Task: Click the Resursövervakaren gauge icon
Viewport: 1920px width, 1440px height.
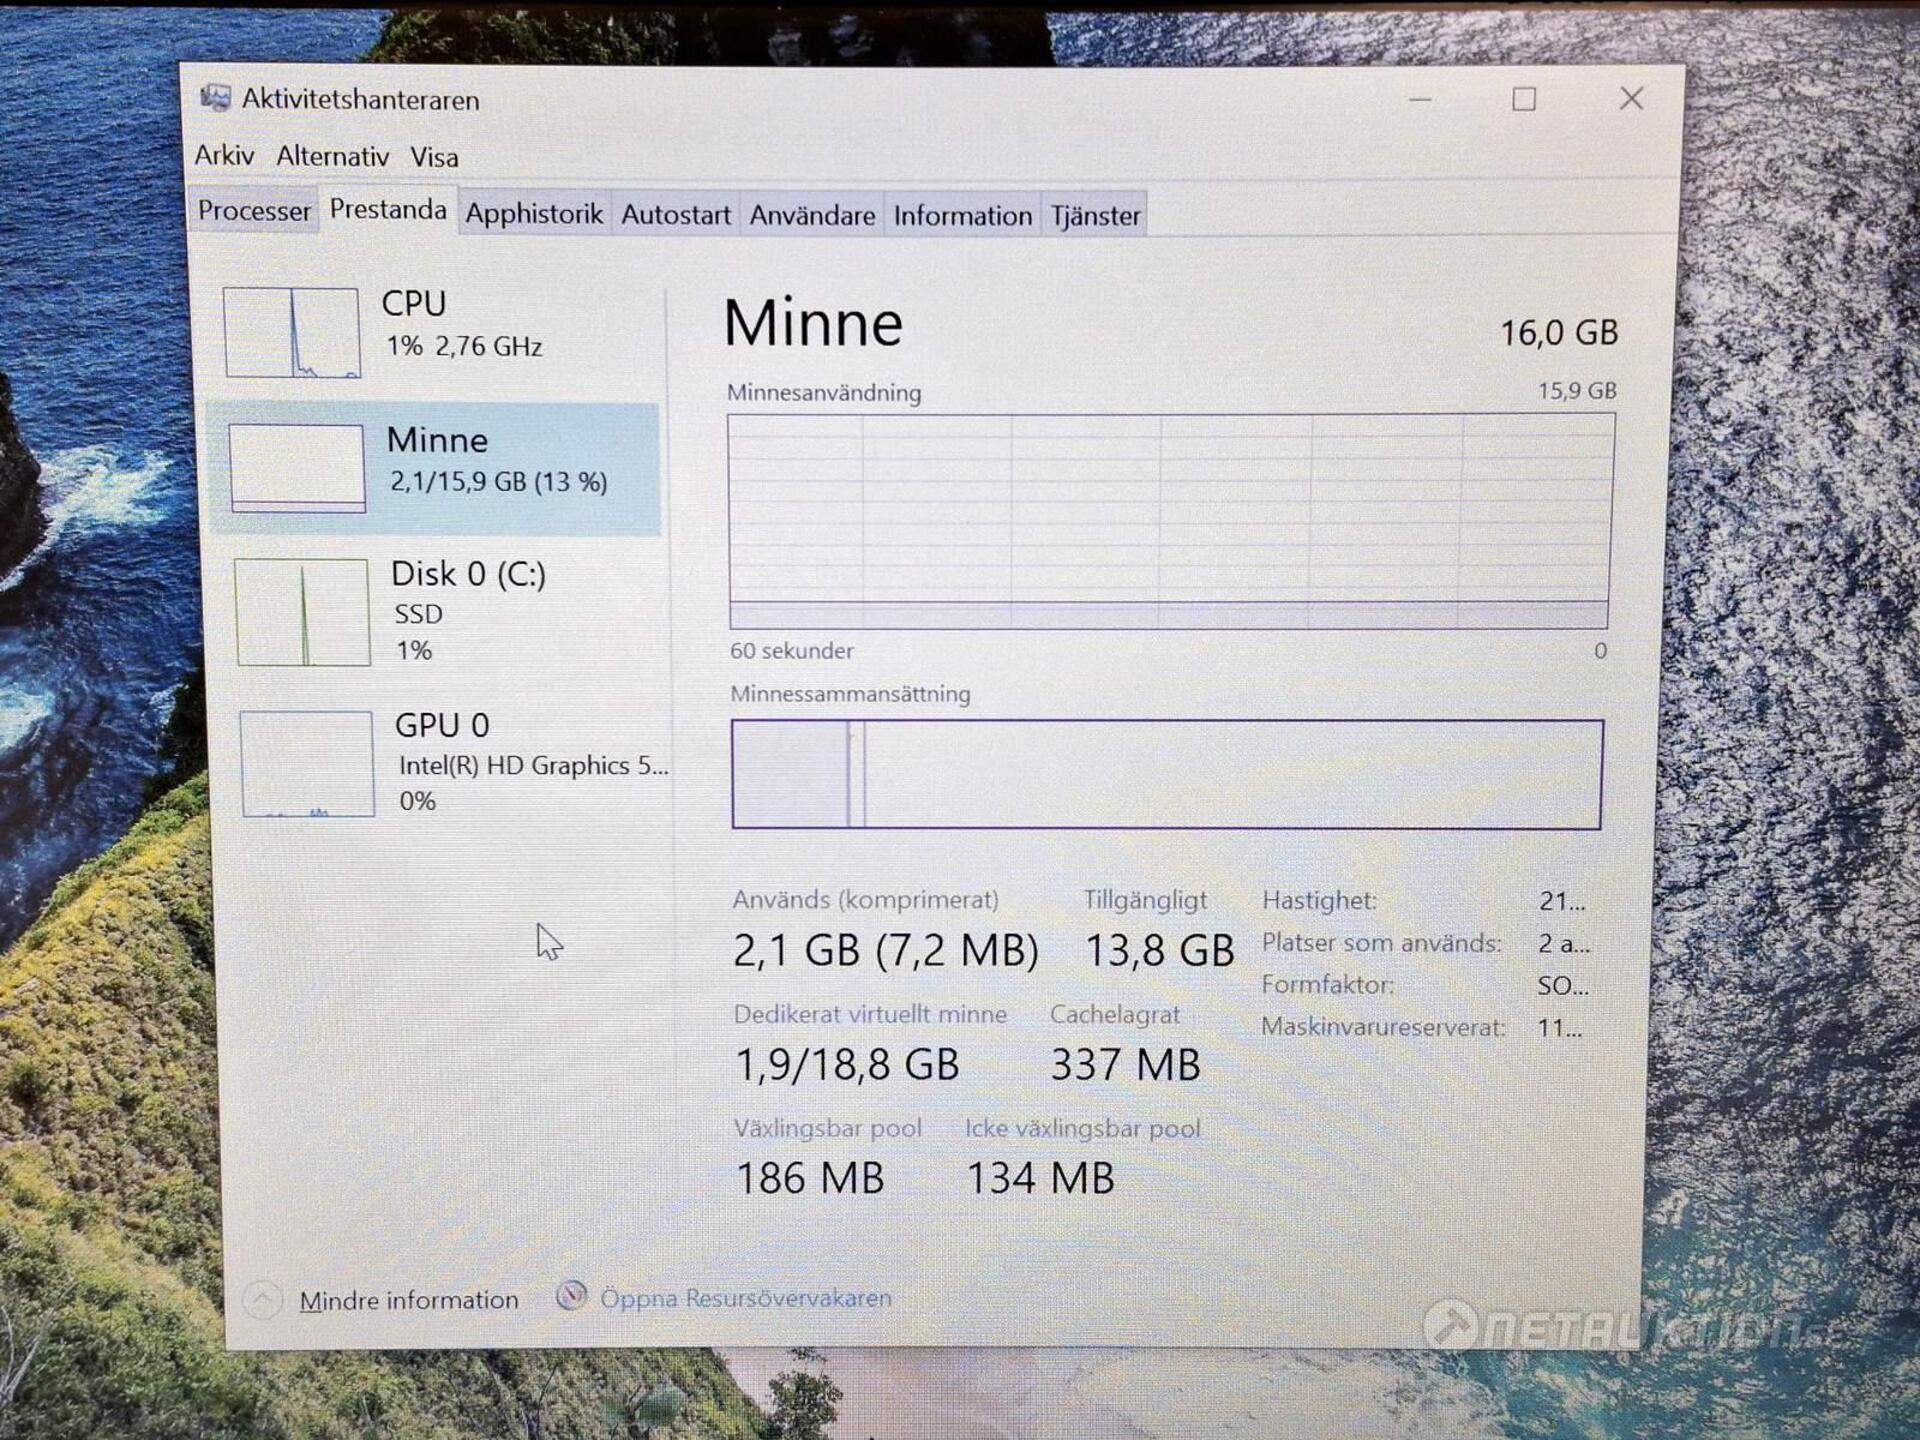Action: coord(571,1296)
